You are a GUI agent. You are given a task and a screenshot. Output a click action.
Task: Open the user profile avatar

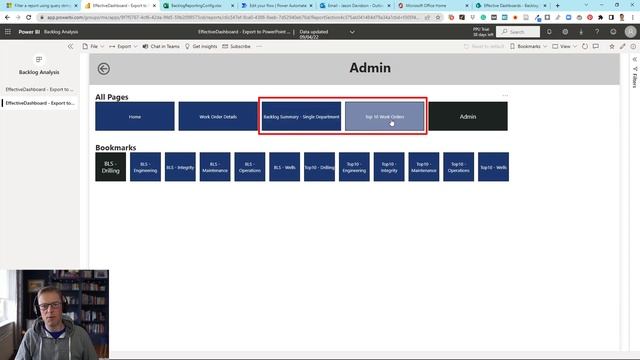630,31
